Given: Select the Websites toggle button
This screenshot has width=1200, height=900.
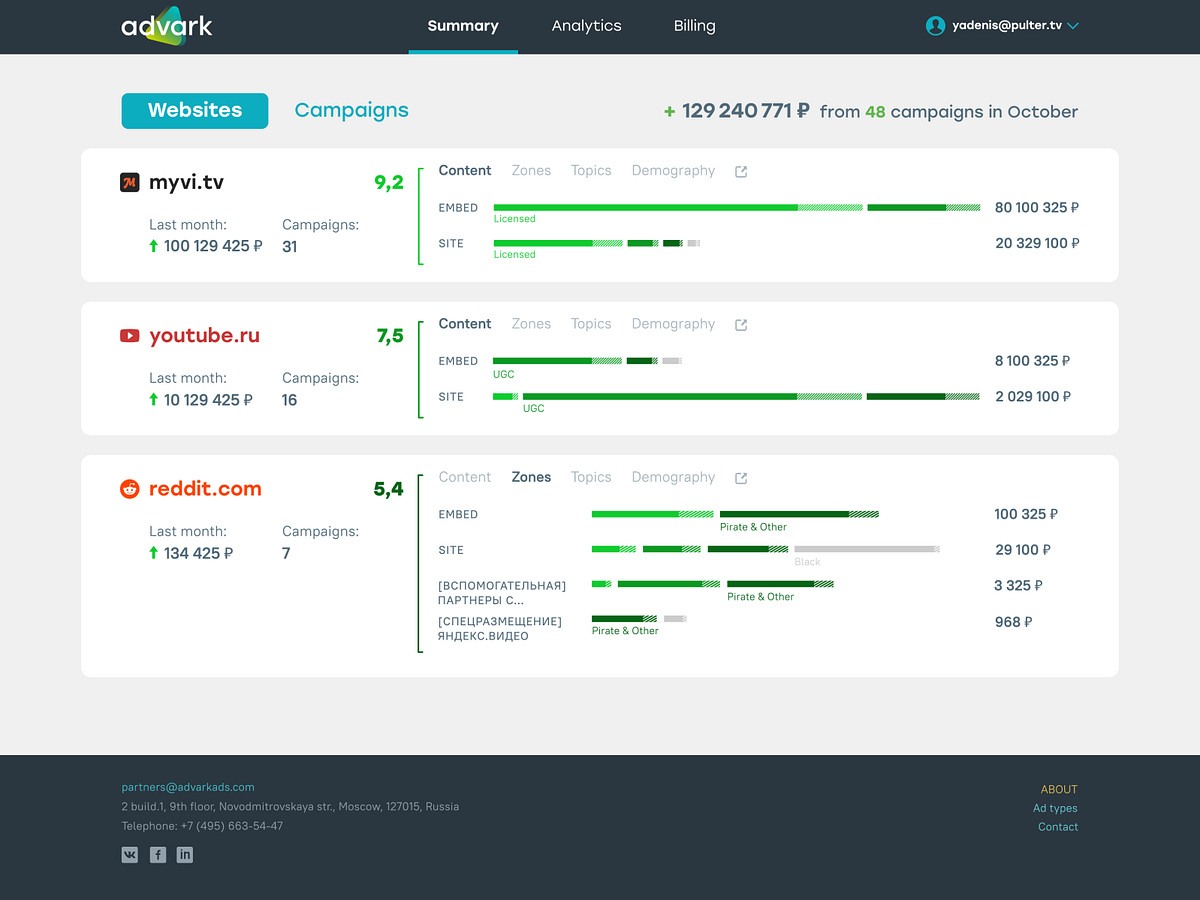Looking at the screenshot, I should tap(194, 111).
